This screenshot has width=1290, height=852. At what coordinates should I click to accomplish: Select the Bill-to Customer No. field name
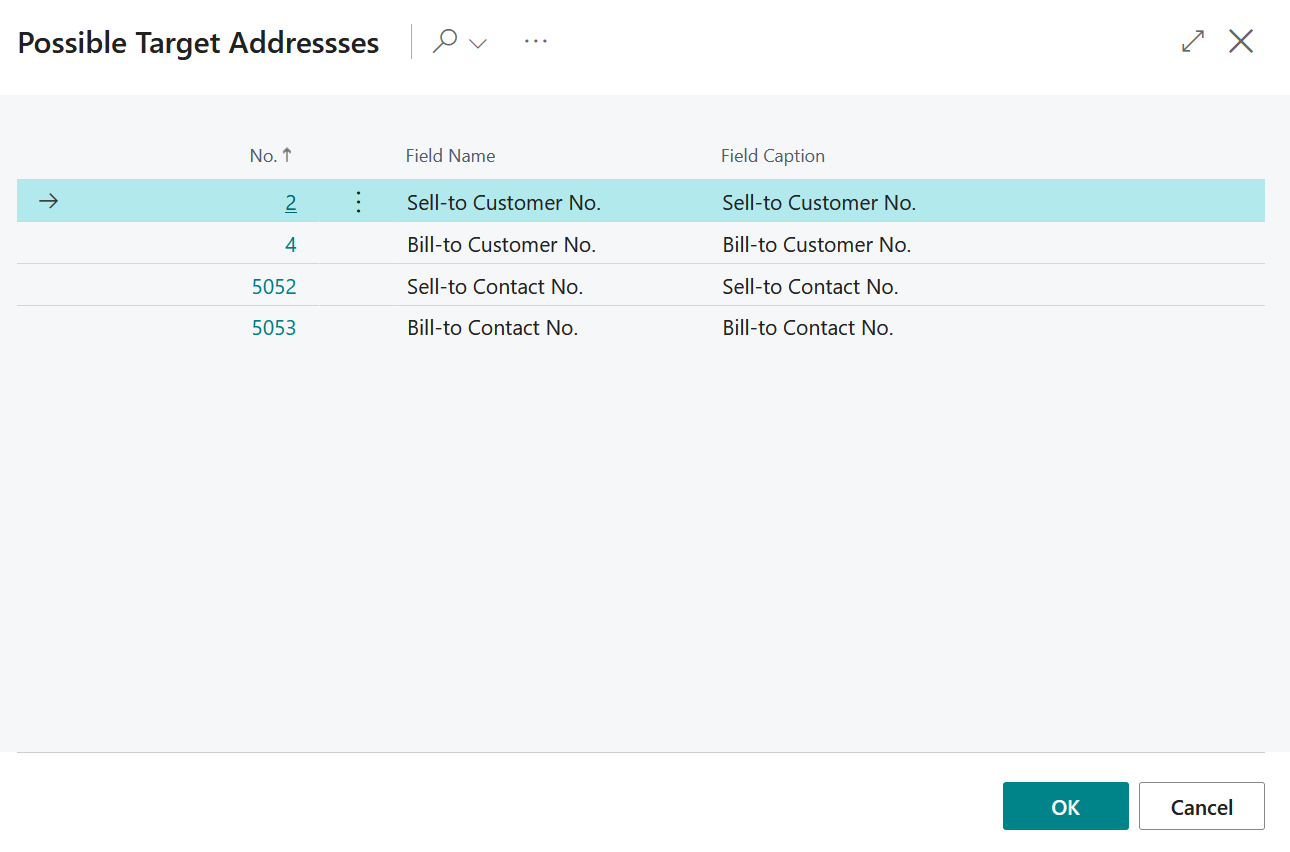(501, 245)
